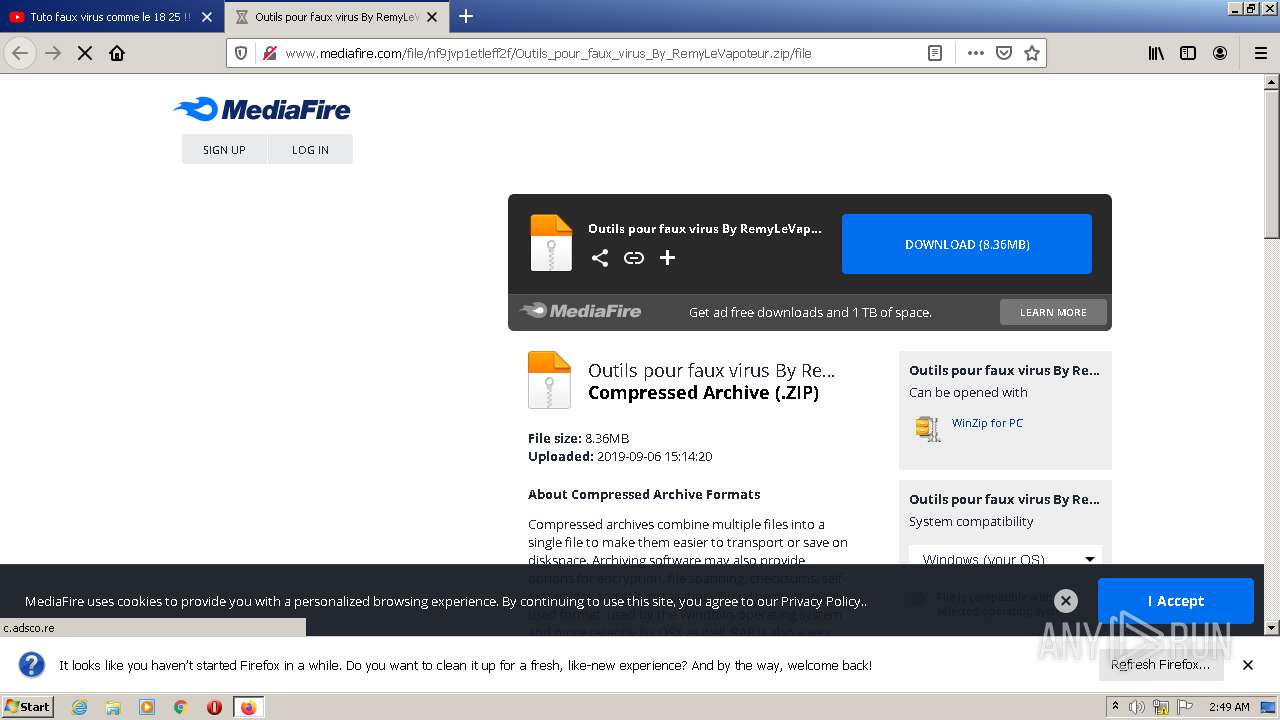Show sidebars icon
Screen dimensions: 1280x720
tap(1188, 53)
